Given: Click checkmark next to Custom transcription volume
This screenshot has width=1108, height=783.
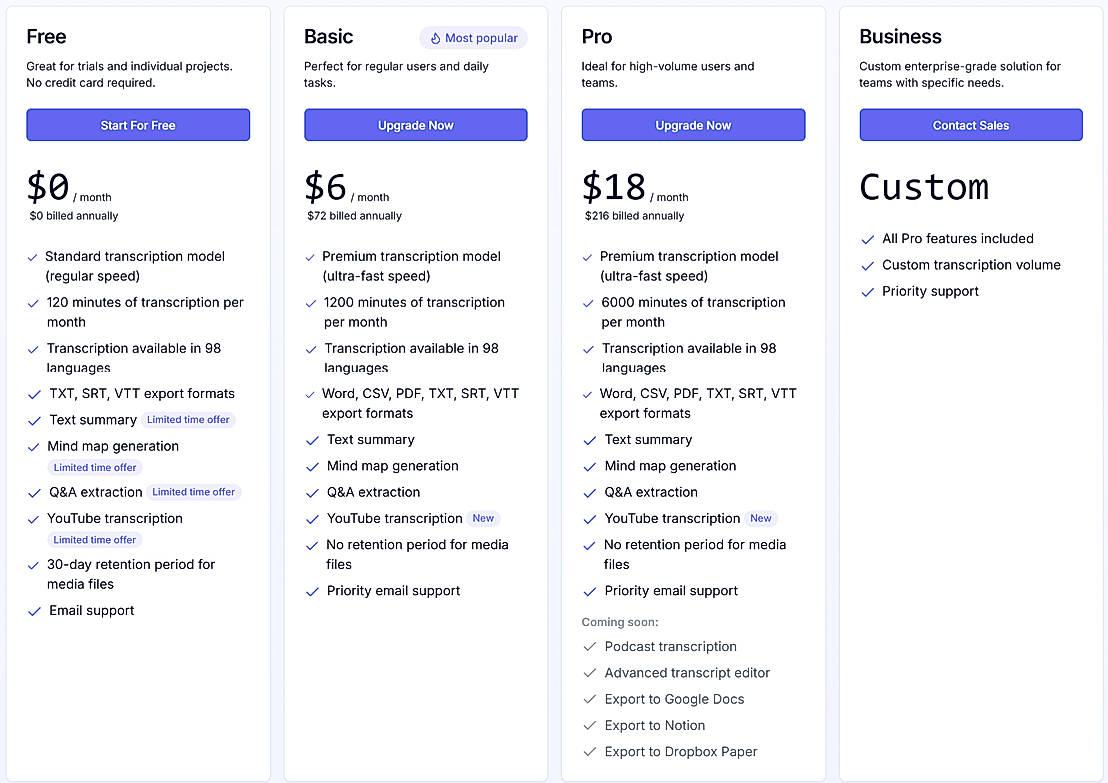Looking at the screenshot, I should (868, 265).
